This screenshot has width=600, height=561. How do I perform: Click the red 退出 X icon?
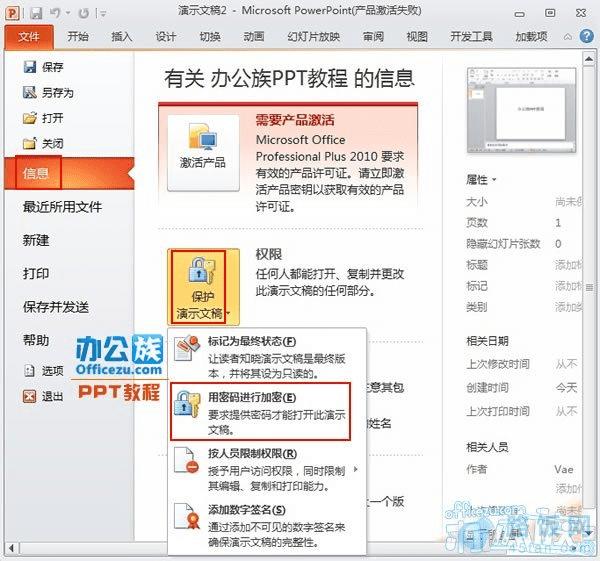(29, 396)
